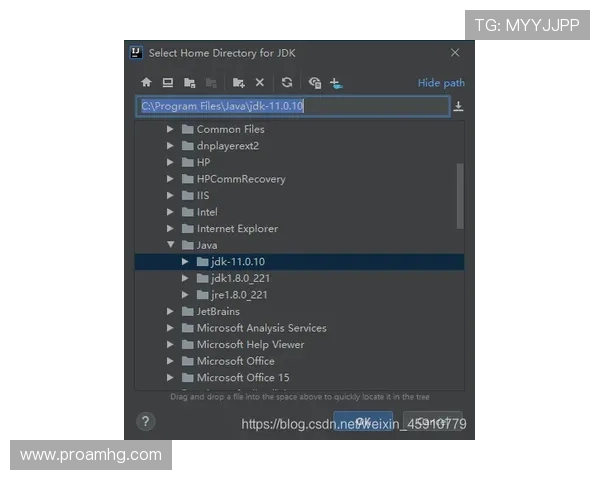Select Microsoft Office folder in tree
Image resolution: width=600 pixels, height=480 pixels.
click(235, 361)
